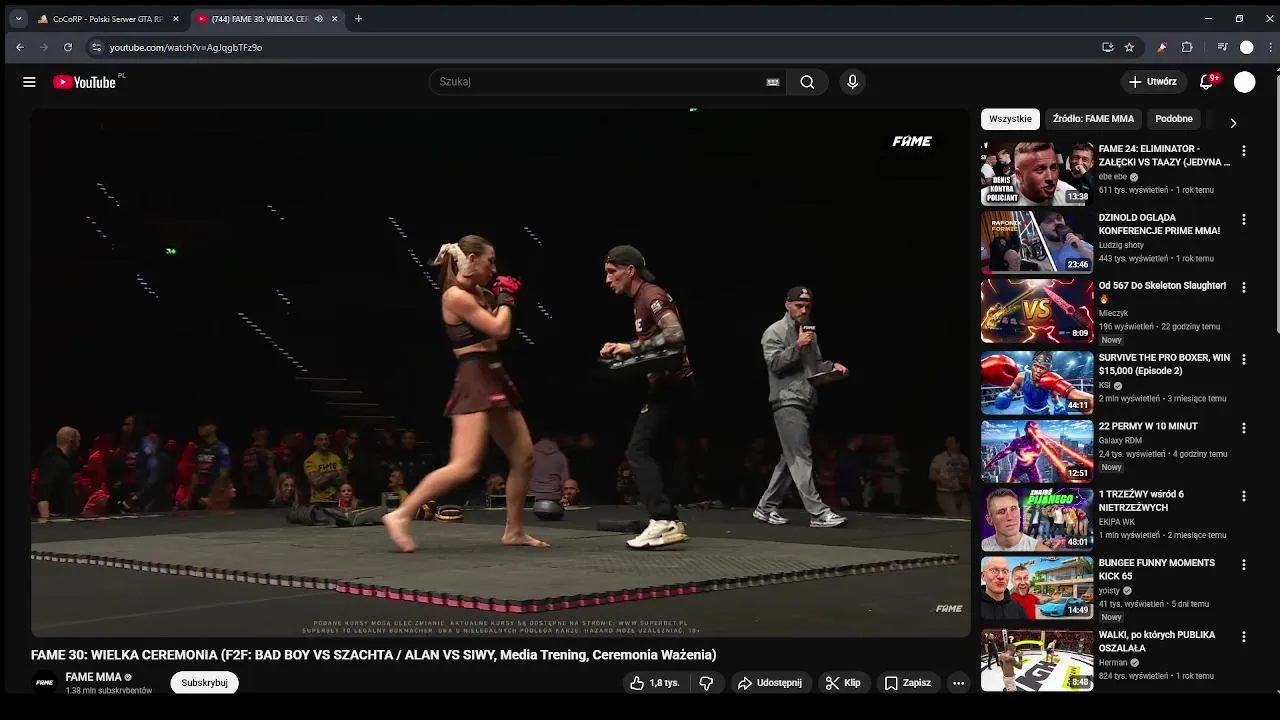Open a new browser tab
Image resolution: width=1280 pixels, height=720 pixels.
click(x=358, y=19)
